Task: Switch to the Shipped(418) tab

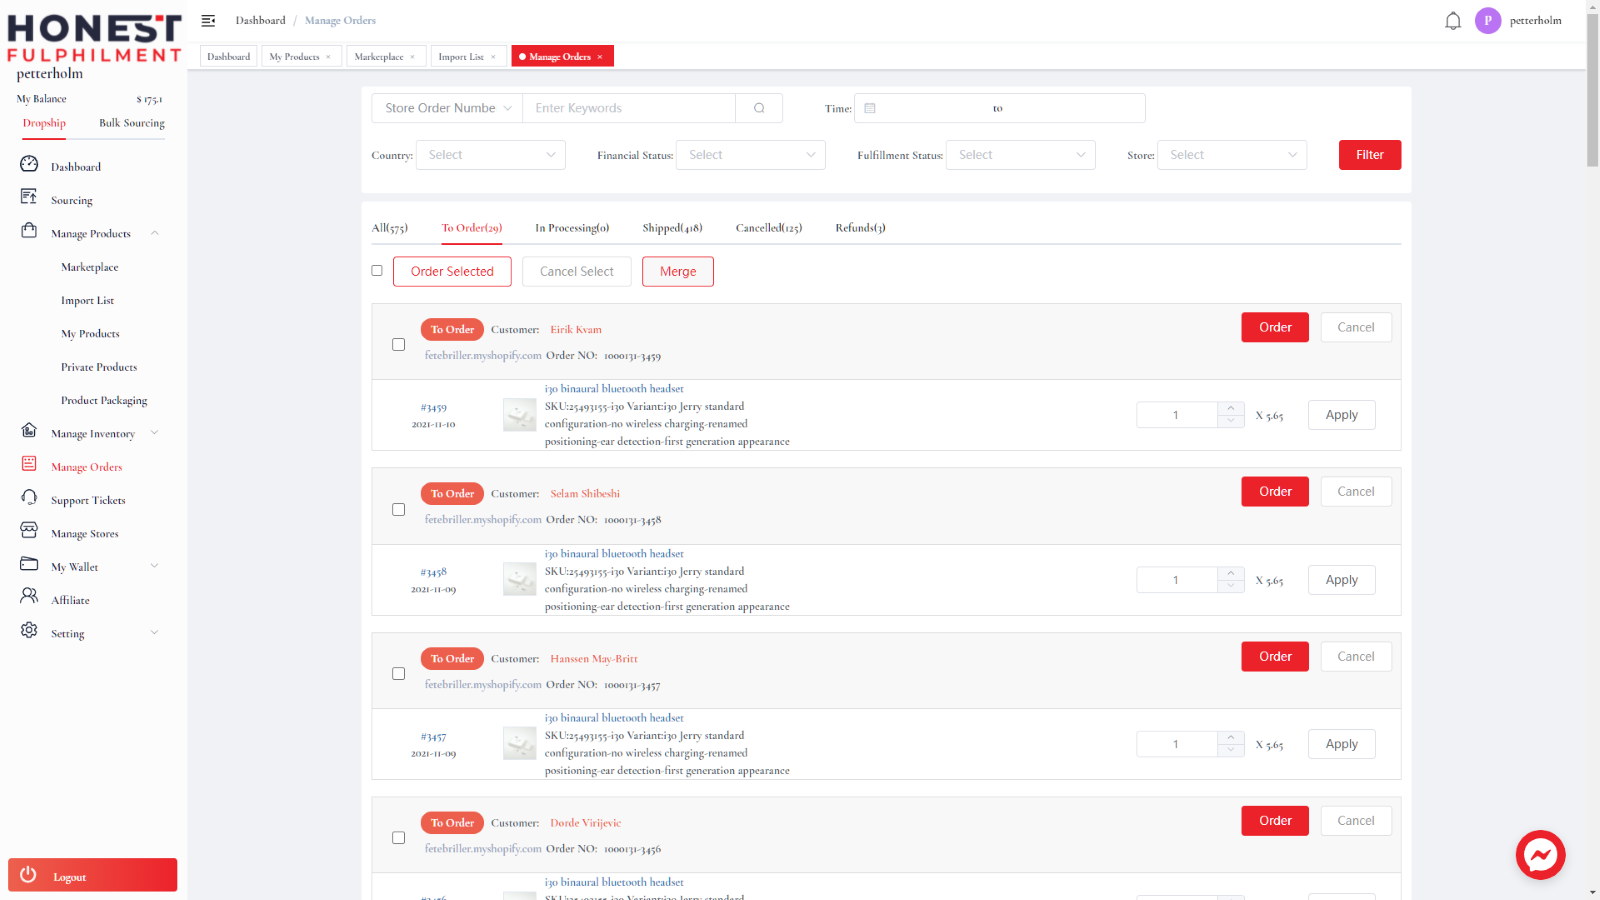Action: 672,228
